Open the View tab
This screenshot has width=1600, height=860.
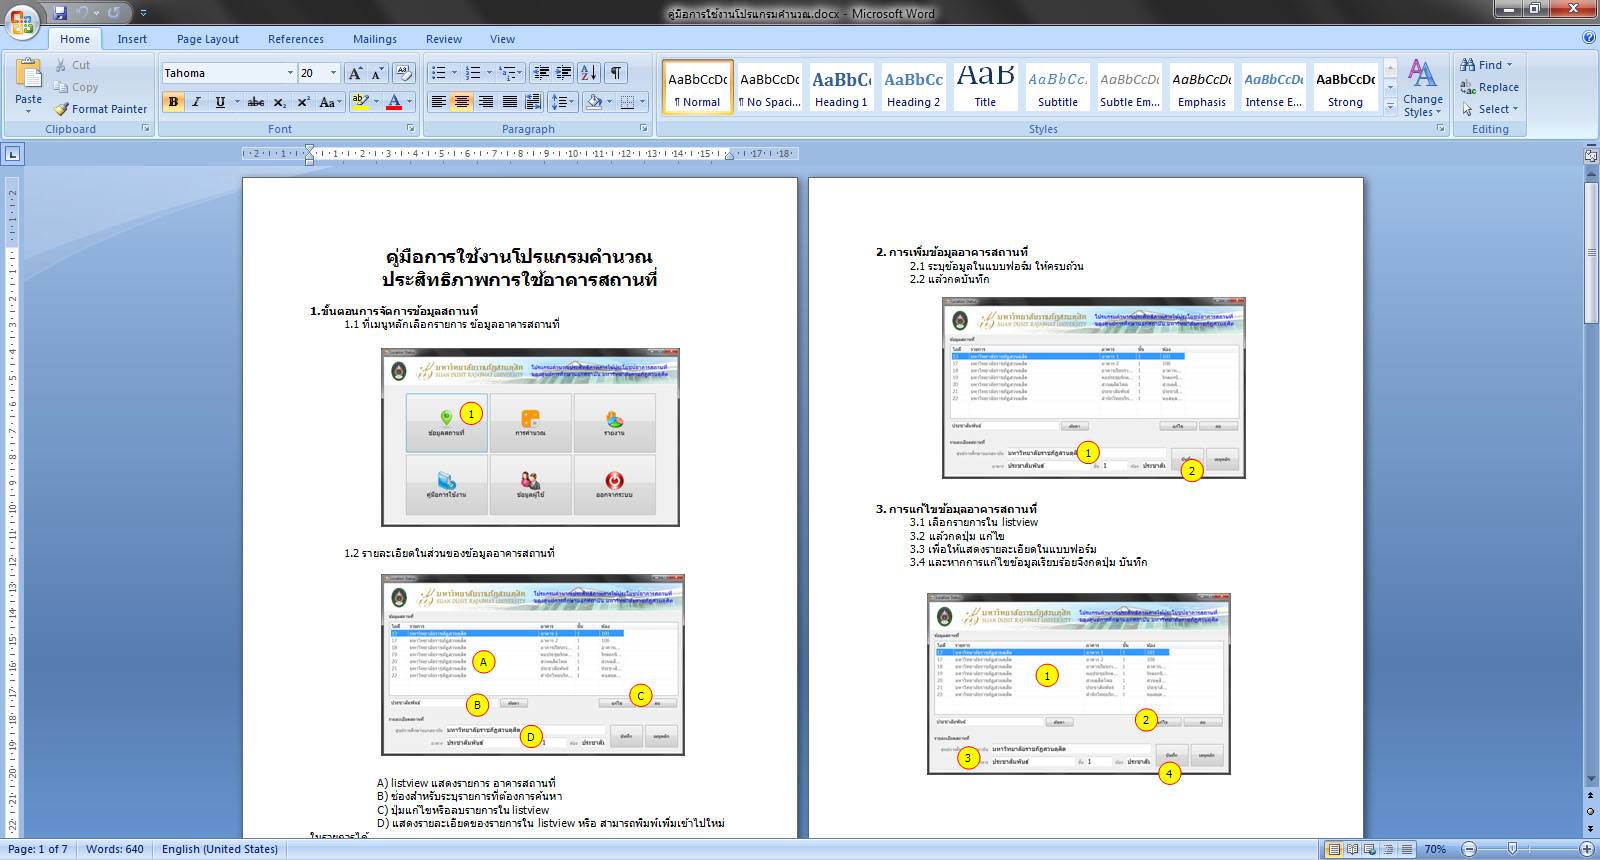click(502, 39)
